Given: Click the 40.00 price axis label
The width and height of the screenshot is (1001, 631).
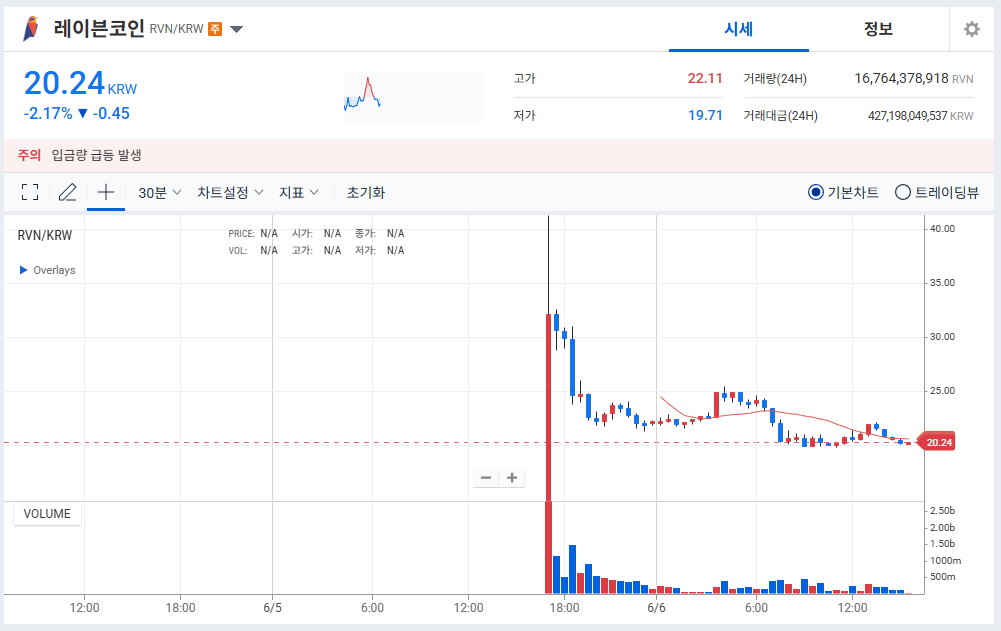Looking at the screenshot, I should tap(942, 229).
